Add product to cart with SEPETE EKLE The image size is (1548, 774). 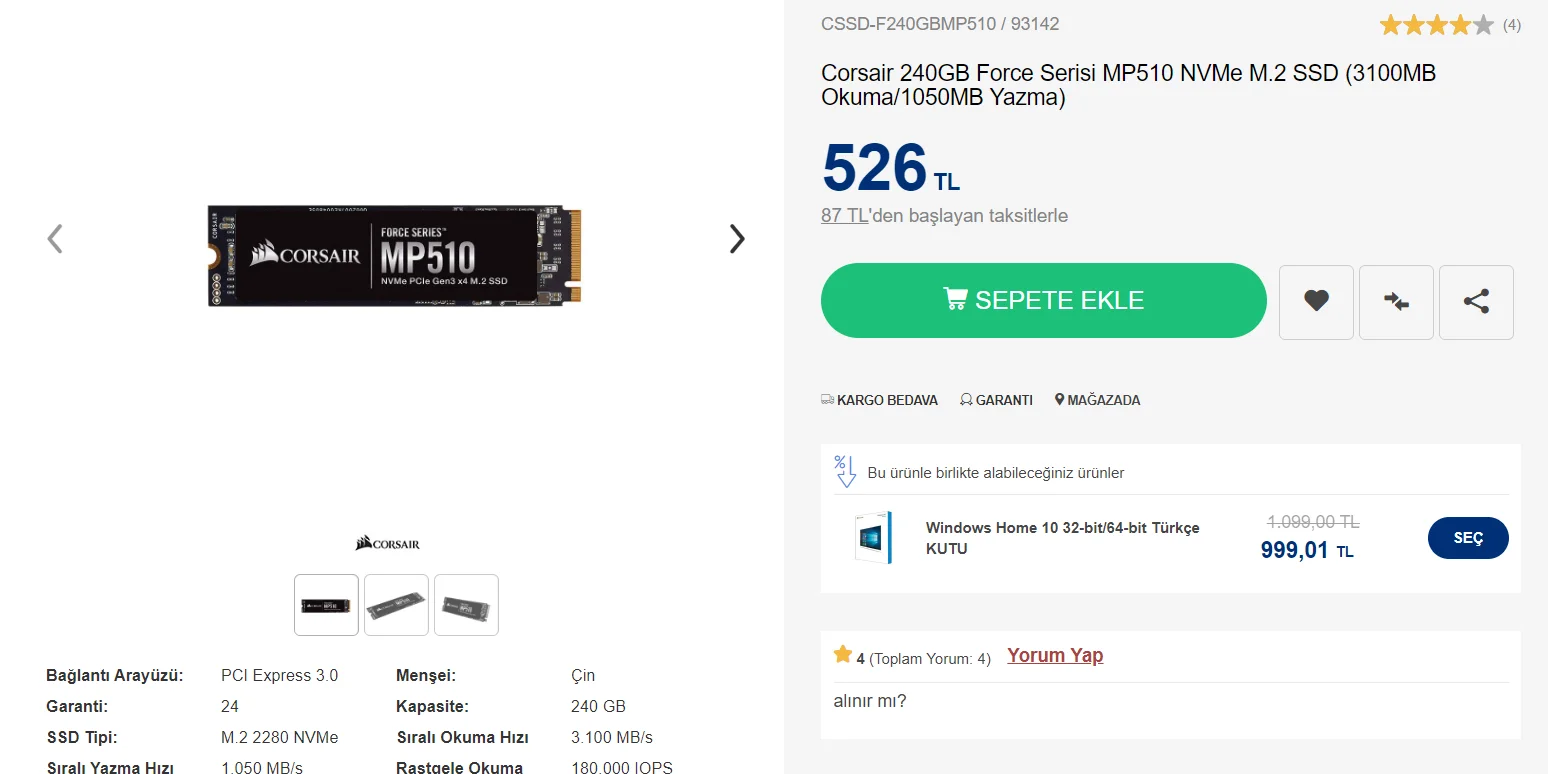click(x=1043, y=300)
